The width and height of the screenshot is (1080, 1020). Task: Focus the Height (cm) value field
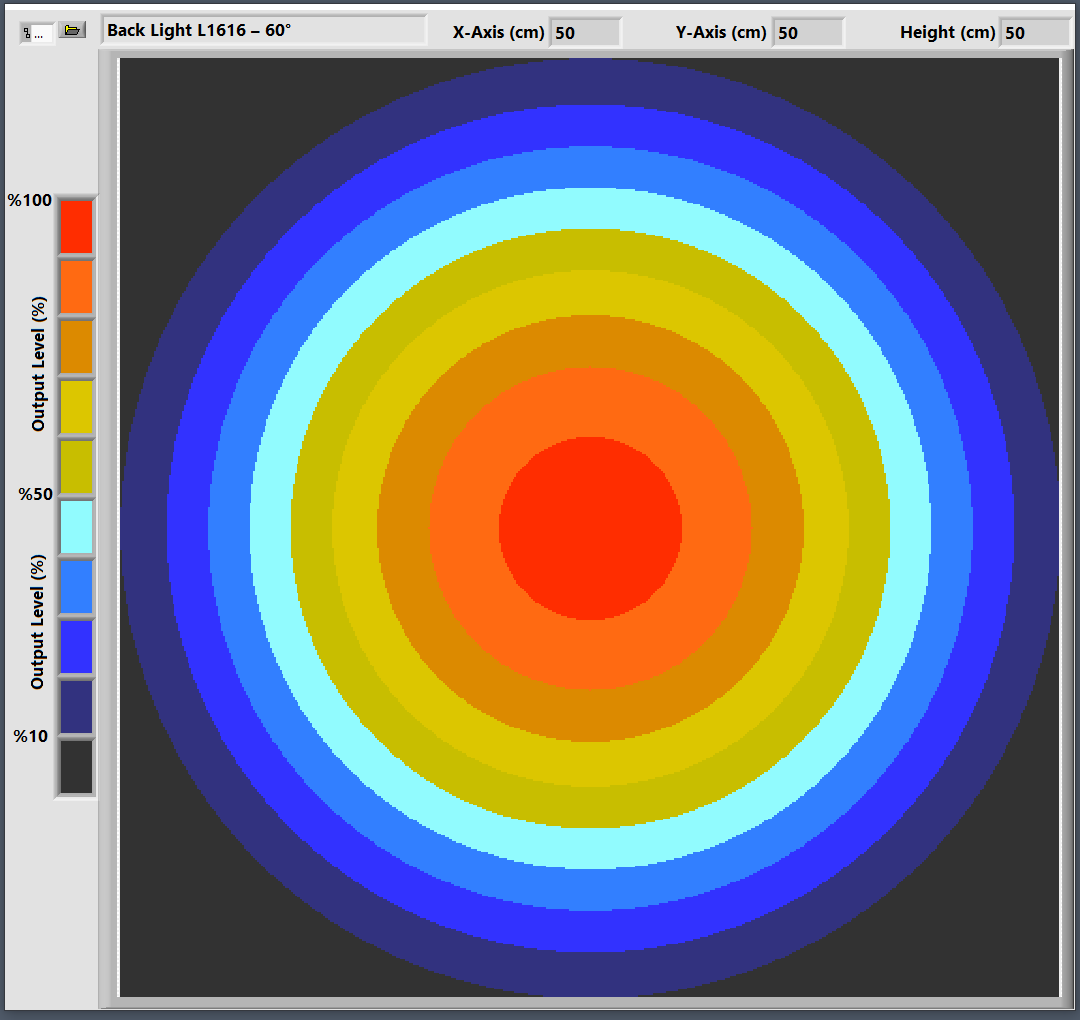point(1034,33)
